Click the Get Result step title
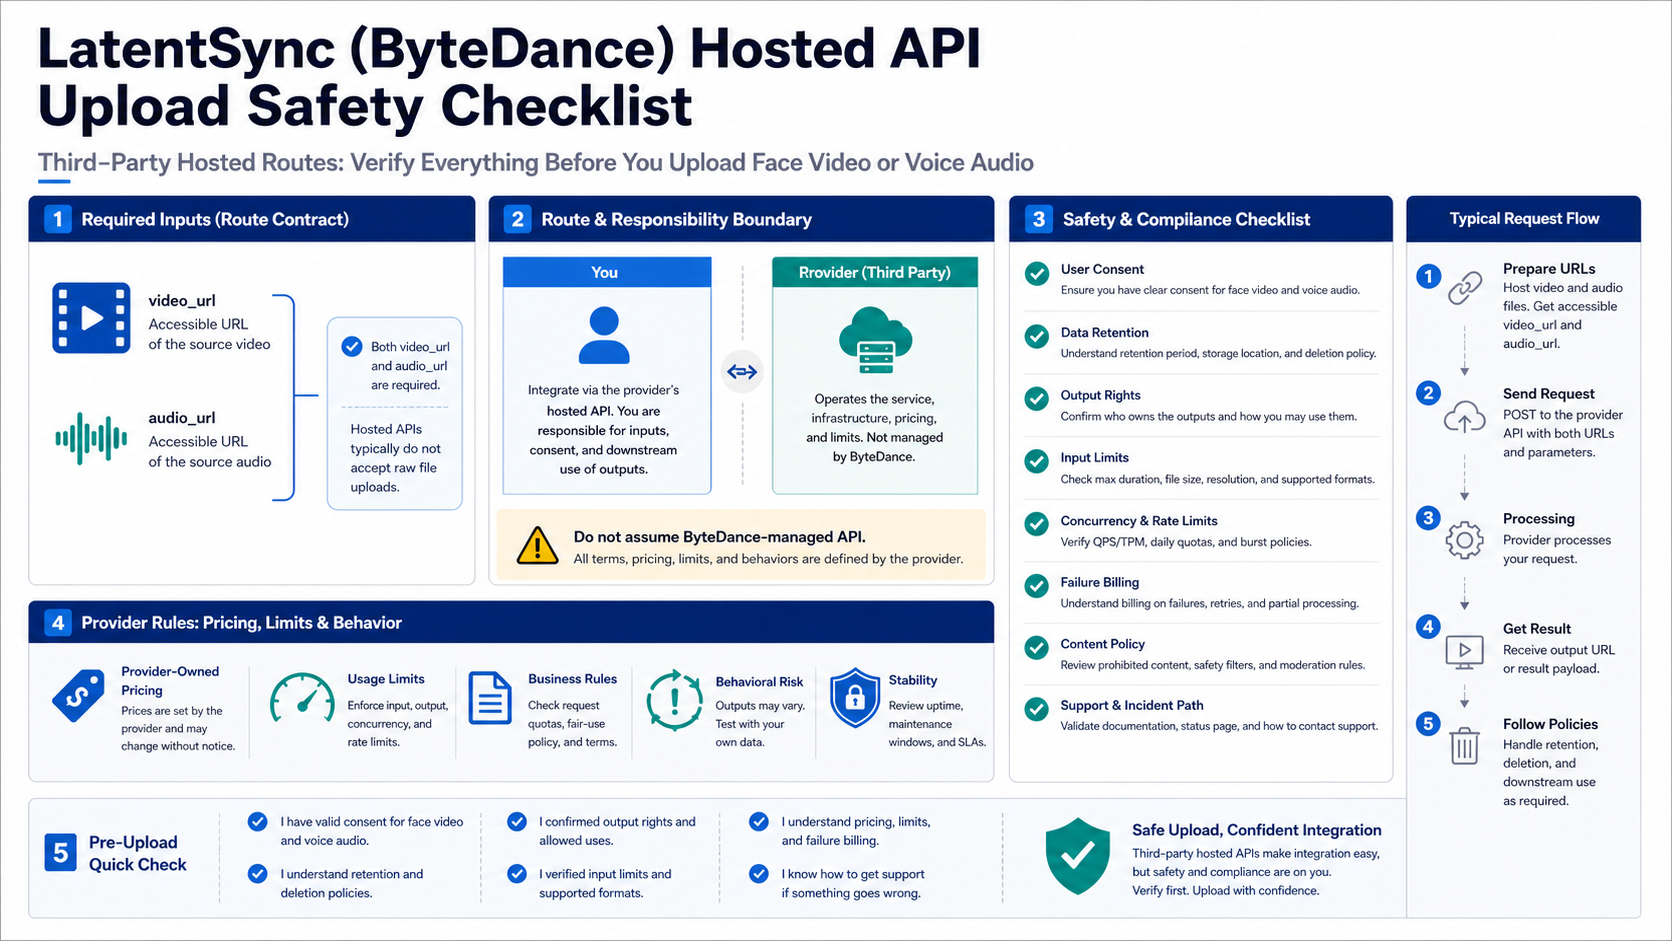 (1537, 629)
